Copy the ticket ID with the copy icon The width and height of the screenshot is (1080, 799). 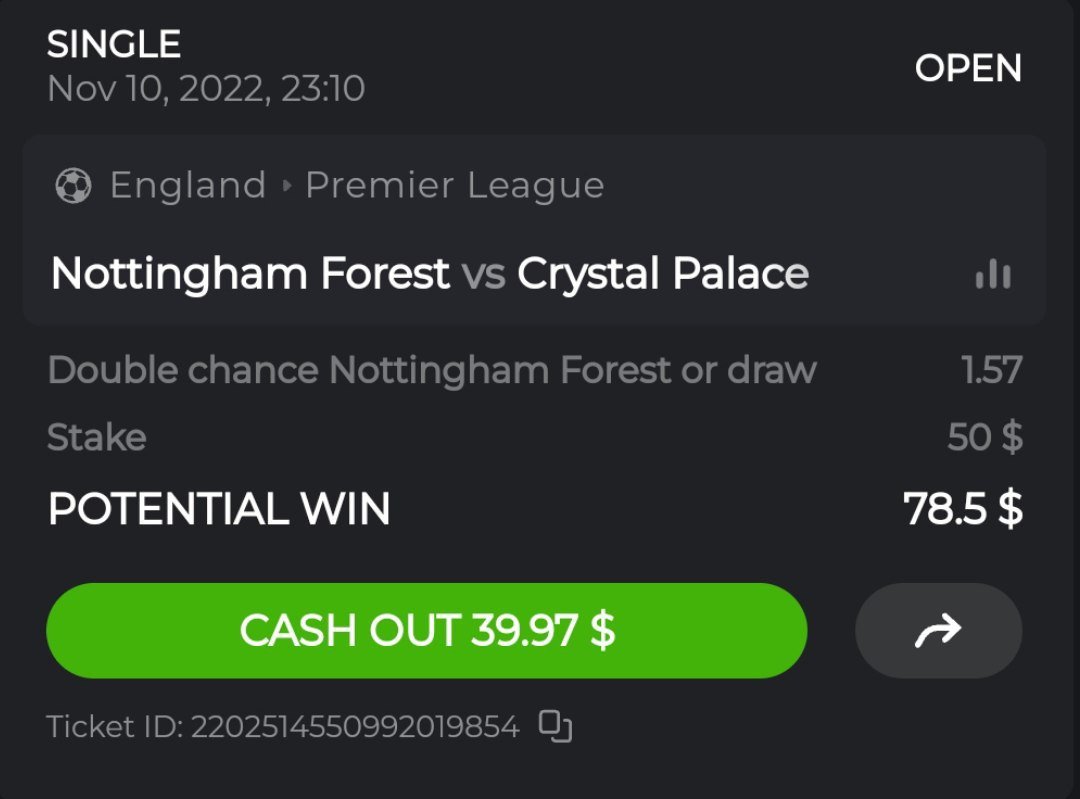click(x=555, y=726)
